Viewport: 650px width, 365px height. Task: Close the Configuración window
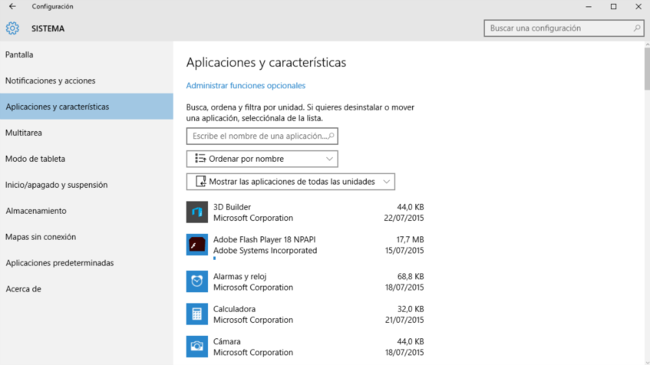click(638, 7)
